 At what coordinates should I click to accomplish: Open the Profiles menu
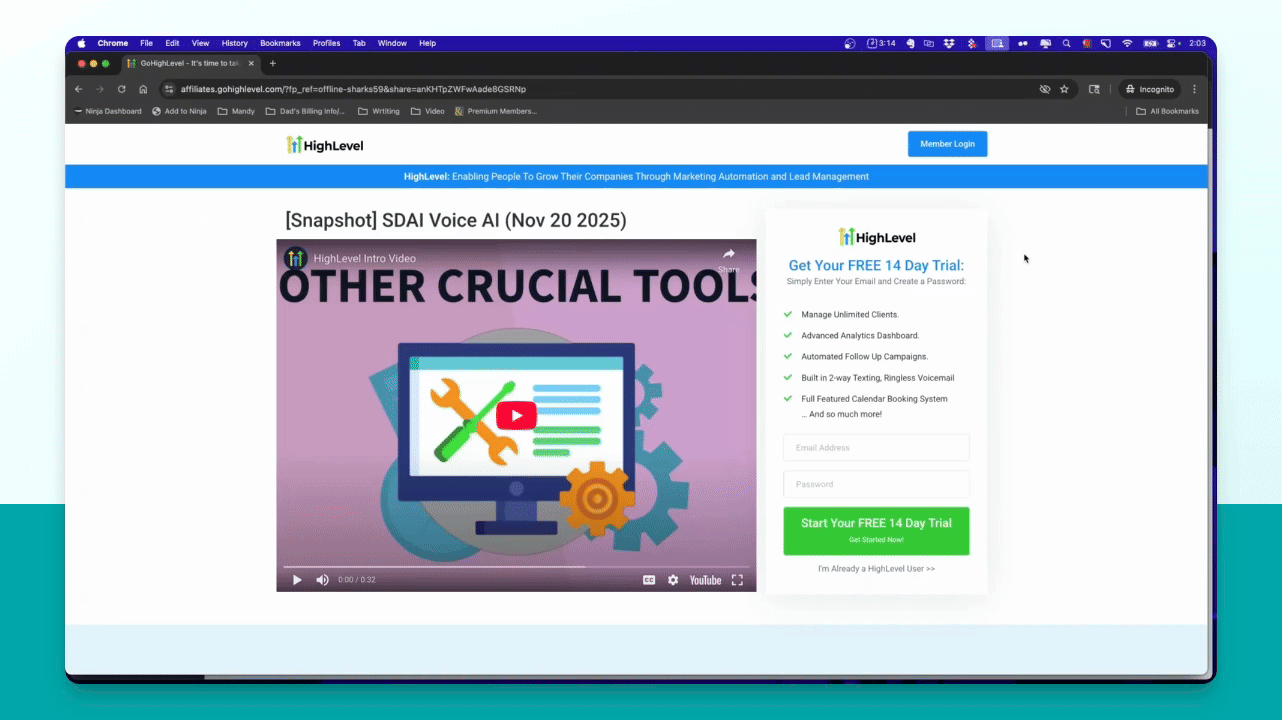327,43
